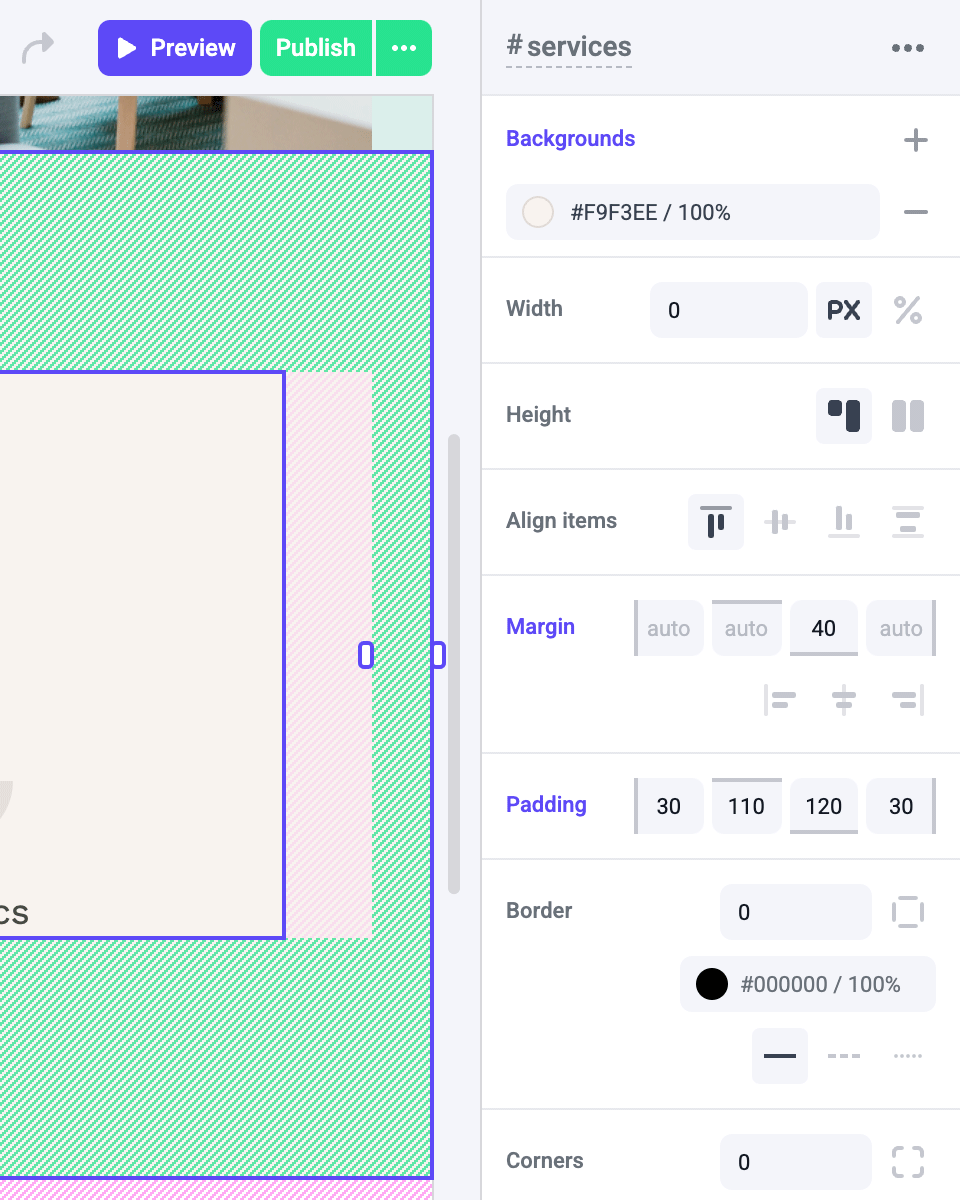
Task: Stretch items alignment option
Action: coord(908,522)
